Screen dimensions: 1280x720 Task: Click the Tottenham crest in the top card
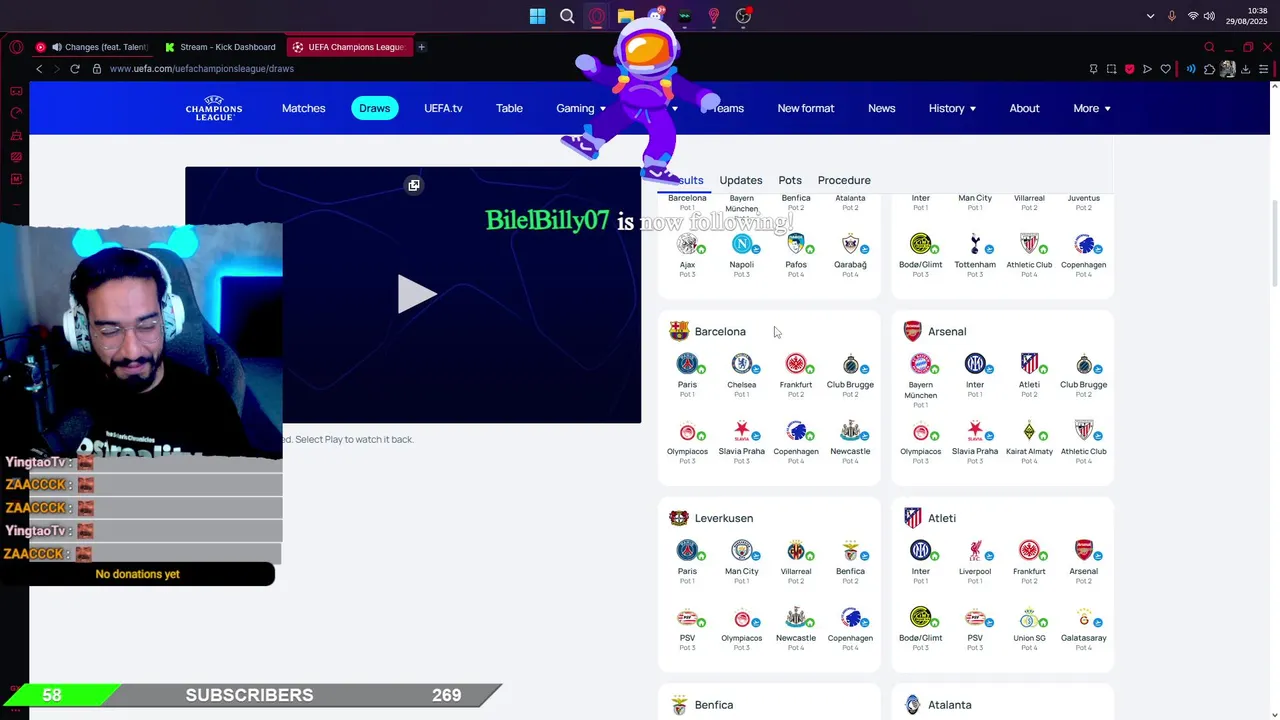click(975, 244)
